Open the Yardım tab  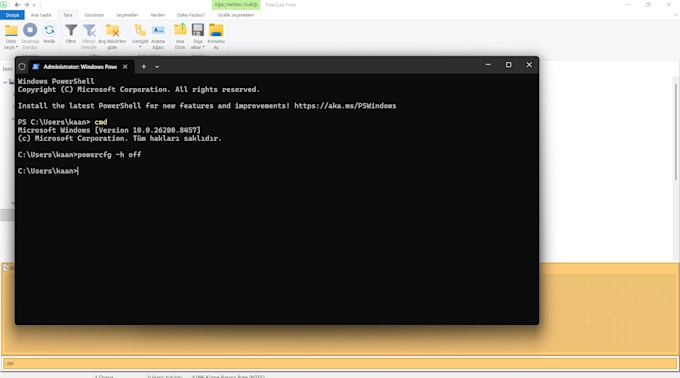coord(157,15)
